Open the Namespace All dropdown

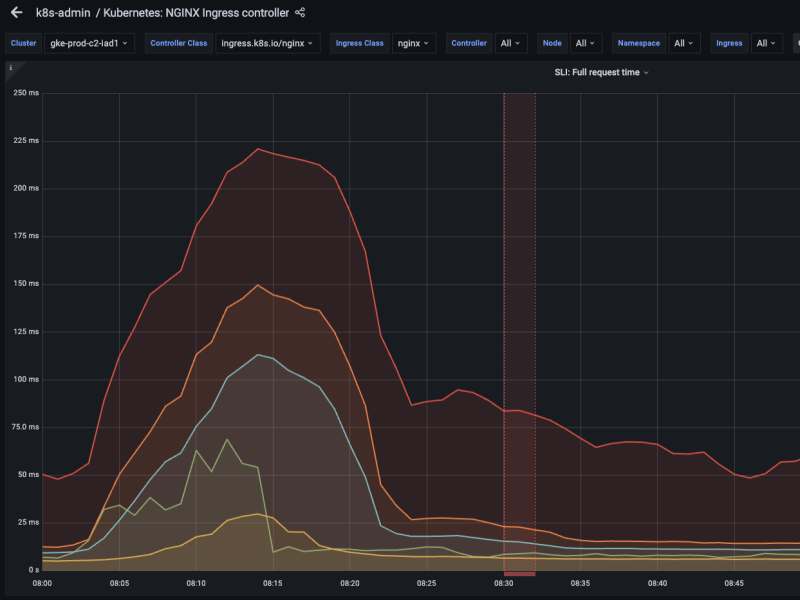684,43
